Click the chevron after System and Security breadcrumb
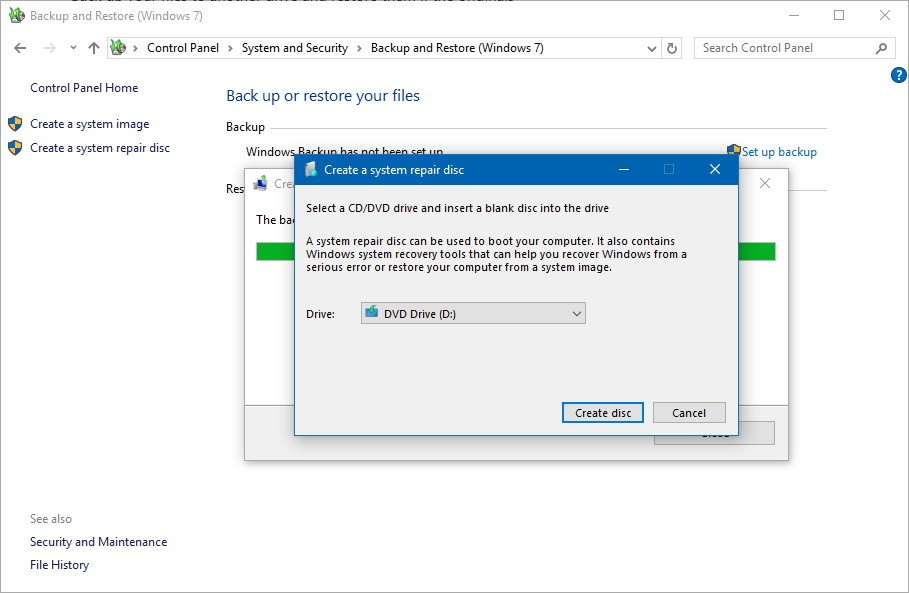The height and width of the screenshot is (593, 909). click(358, 47)
